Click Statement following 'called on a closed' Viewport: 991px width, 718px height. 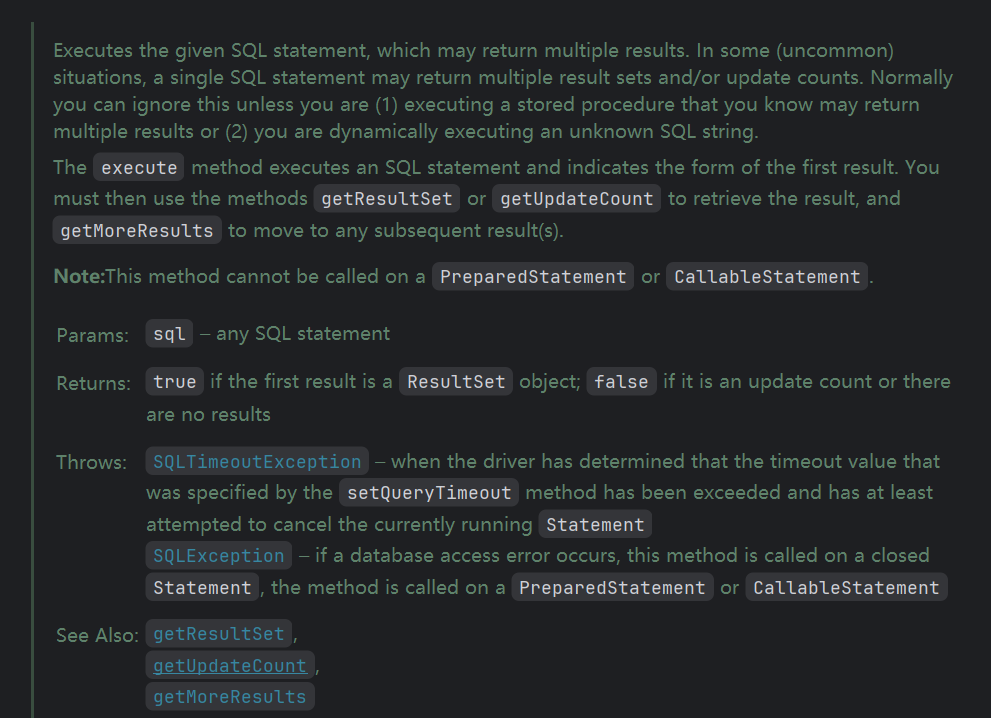coord(202,588)
